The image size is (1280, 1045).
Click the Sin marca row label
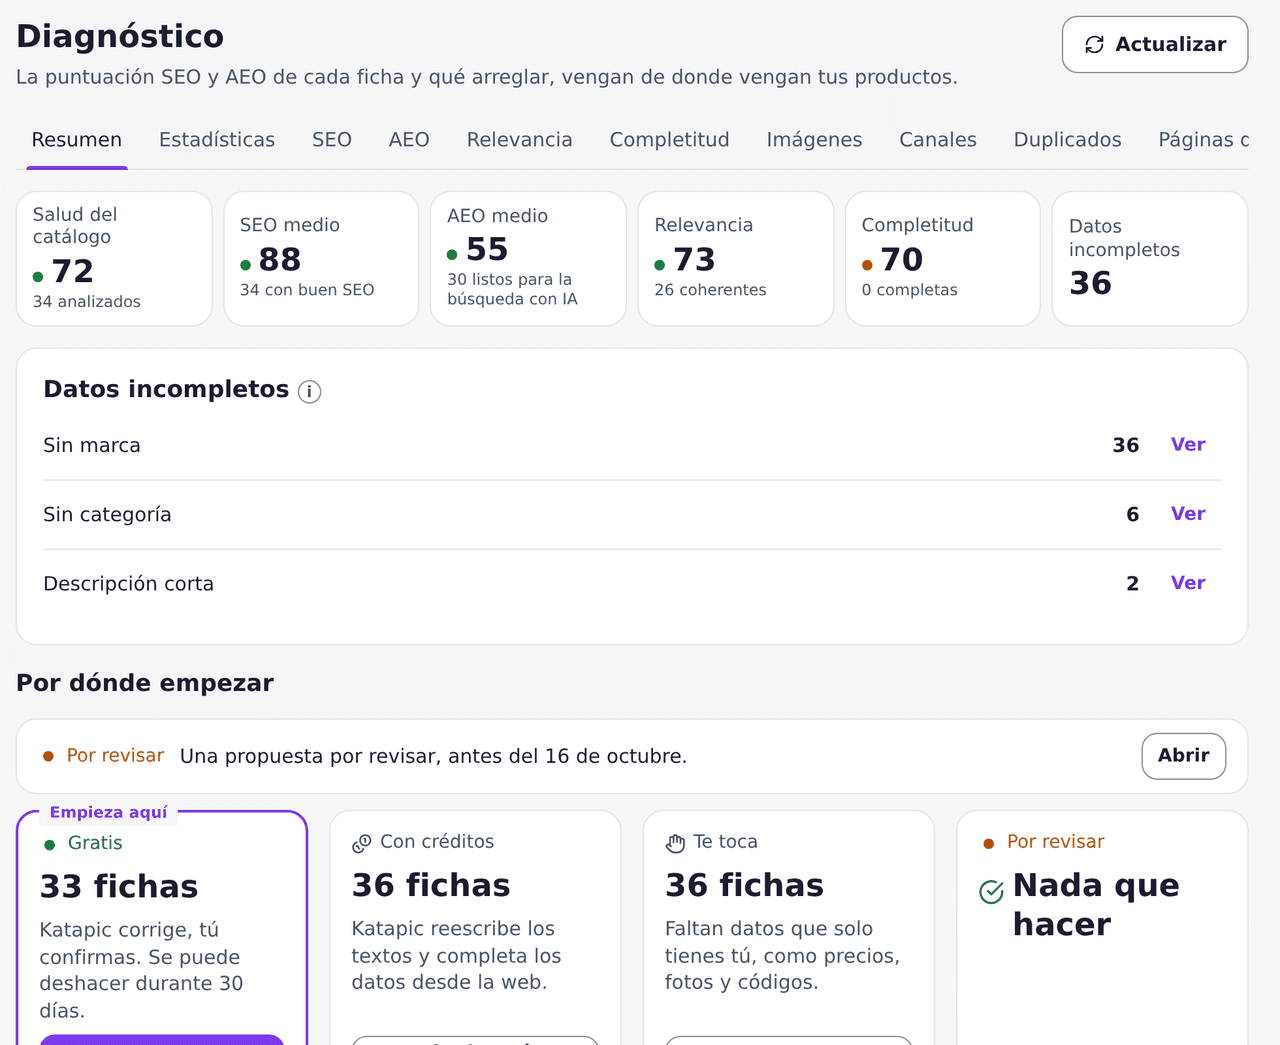pyautogui.click(x=92, y=446)
